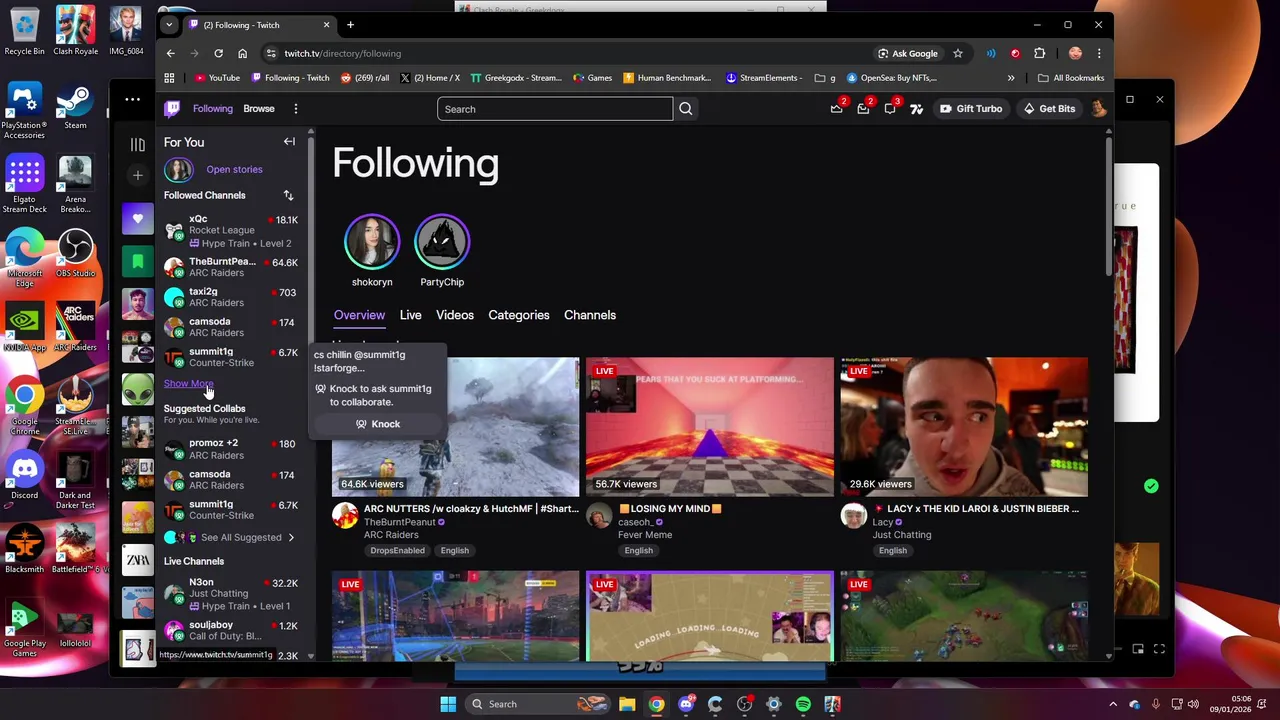Open caseoh_ lava stream thumbnail
This screenshot has width=1280, height=720.
point(710,427)
